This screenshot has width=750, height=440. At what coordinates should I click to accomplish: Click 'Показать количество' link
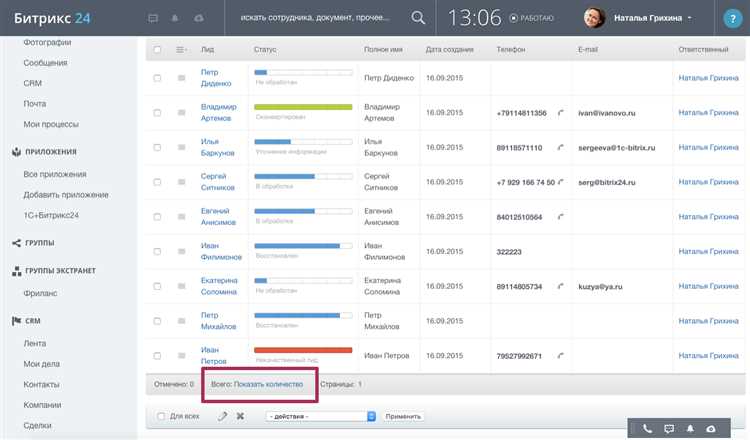click(268, 384)
